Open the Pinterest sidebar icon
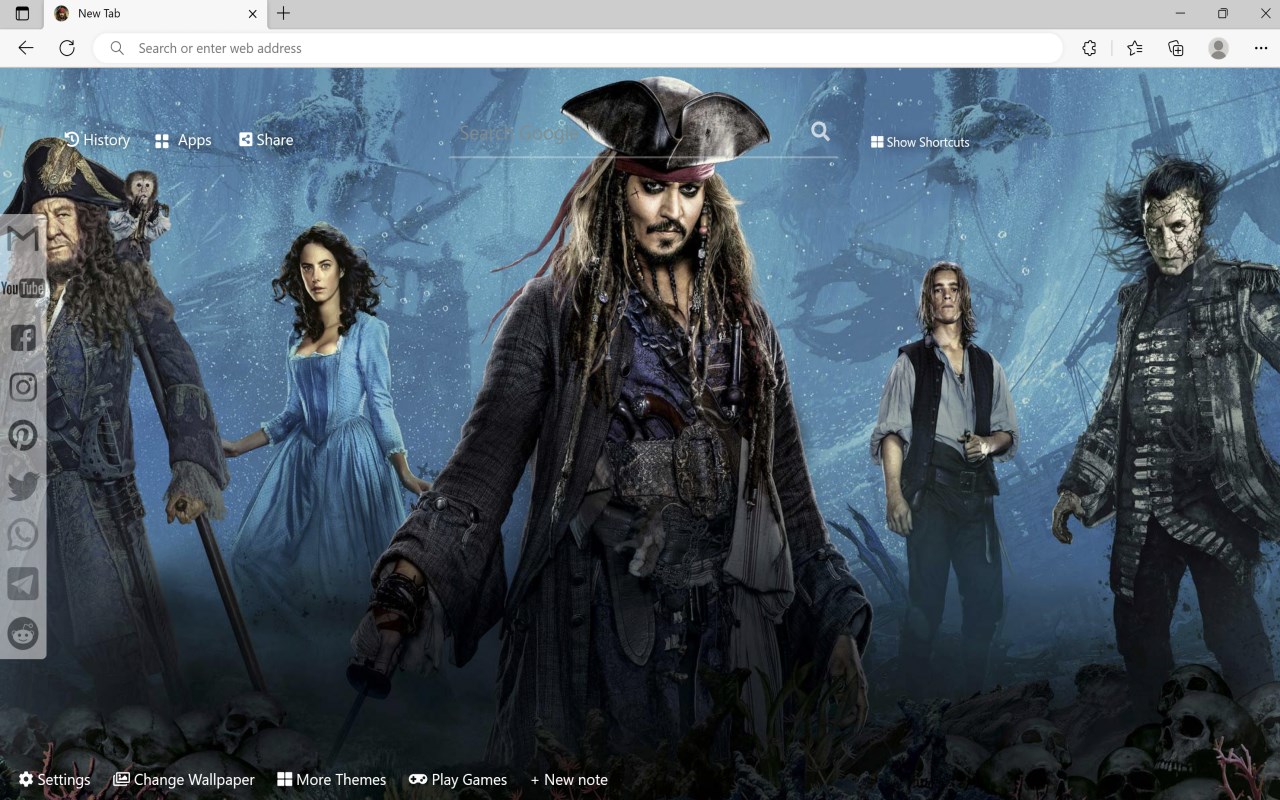Viewport: 1280px width, 800px height. [23, 435]
